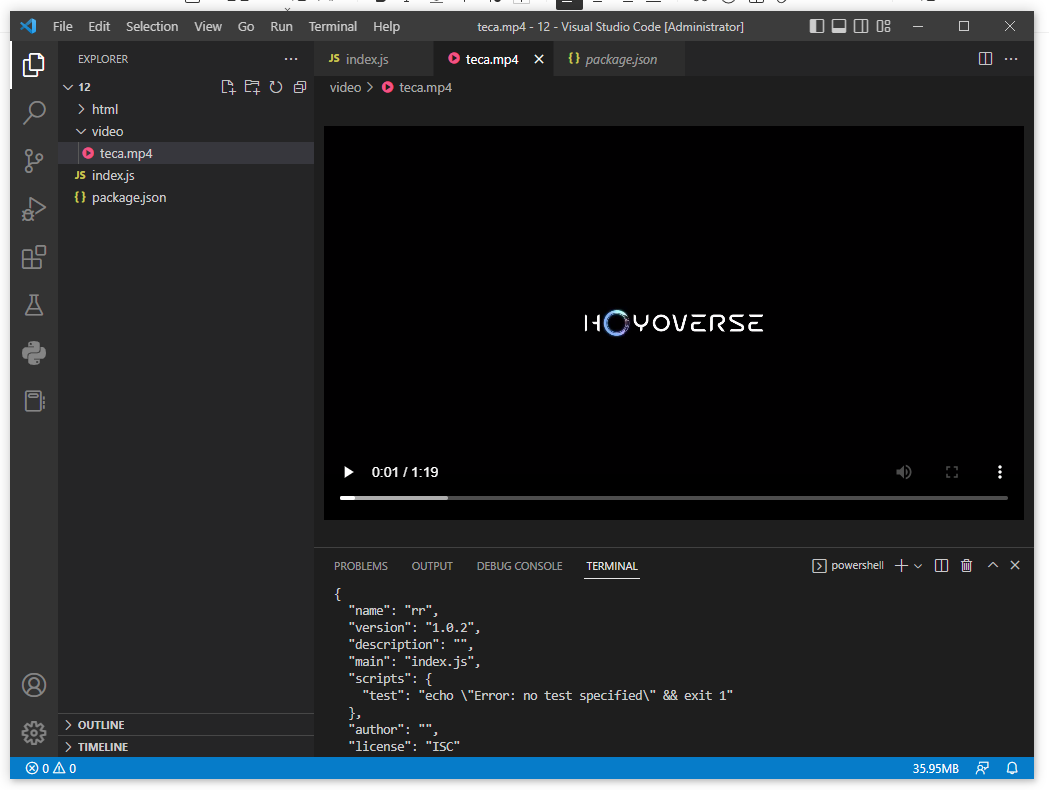Image resolution: width=1049 pixels, height=790 pixels.
Task: Toggle secondary side bar visibility
Action: click(861, 26)
